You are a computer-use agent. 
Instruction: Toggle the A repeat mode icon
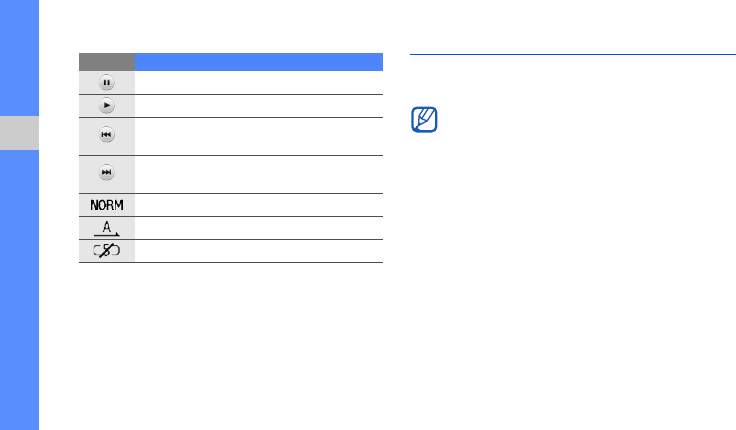(x=107, y=228)
